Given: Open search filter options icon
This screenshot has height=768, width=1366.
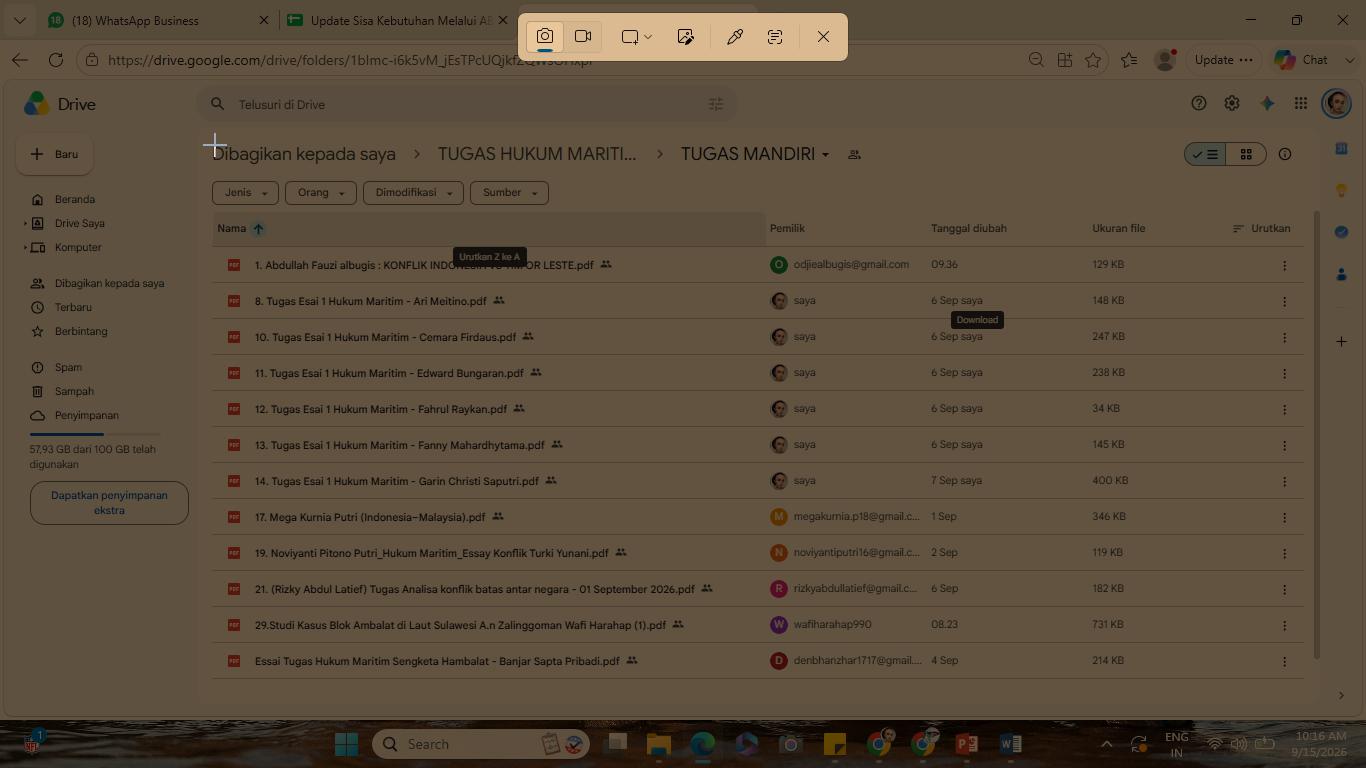Looking at the screenshot, I should 716,104.
